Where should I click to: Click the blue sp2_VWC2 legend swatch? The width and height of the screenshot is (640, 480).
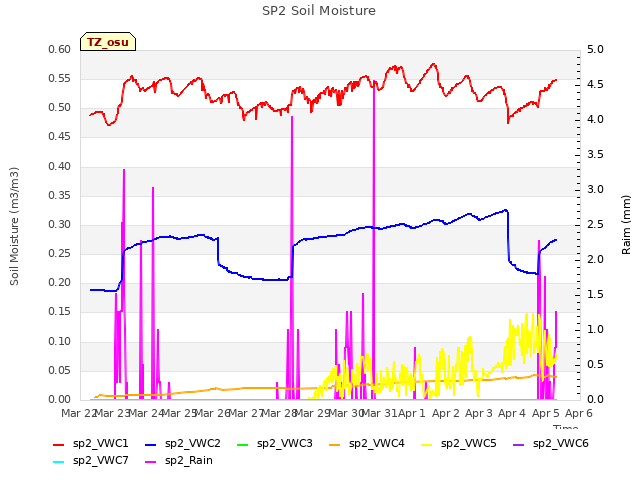pyautogui.click(x=151, y=444)
